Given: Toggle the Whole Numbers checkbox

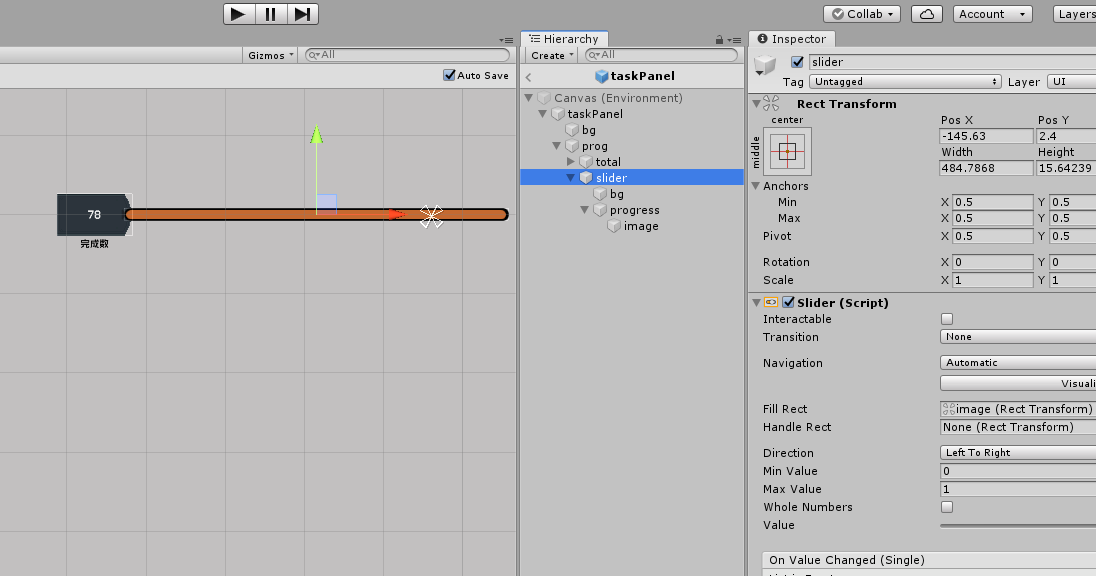Looking at the screenshot, I should [x=947, y=507].
